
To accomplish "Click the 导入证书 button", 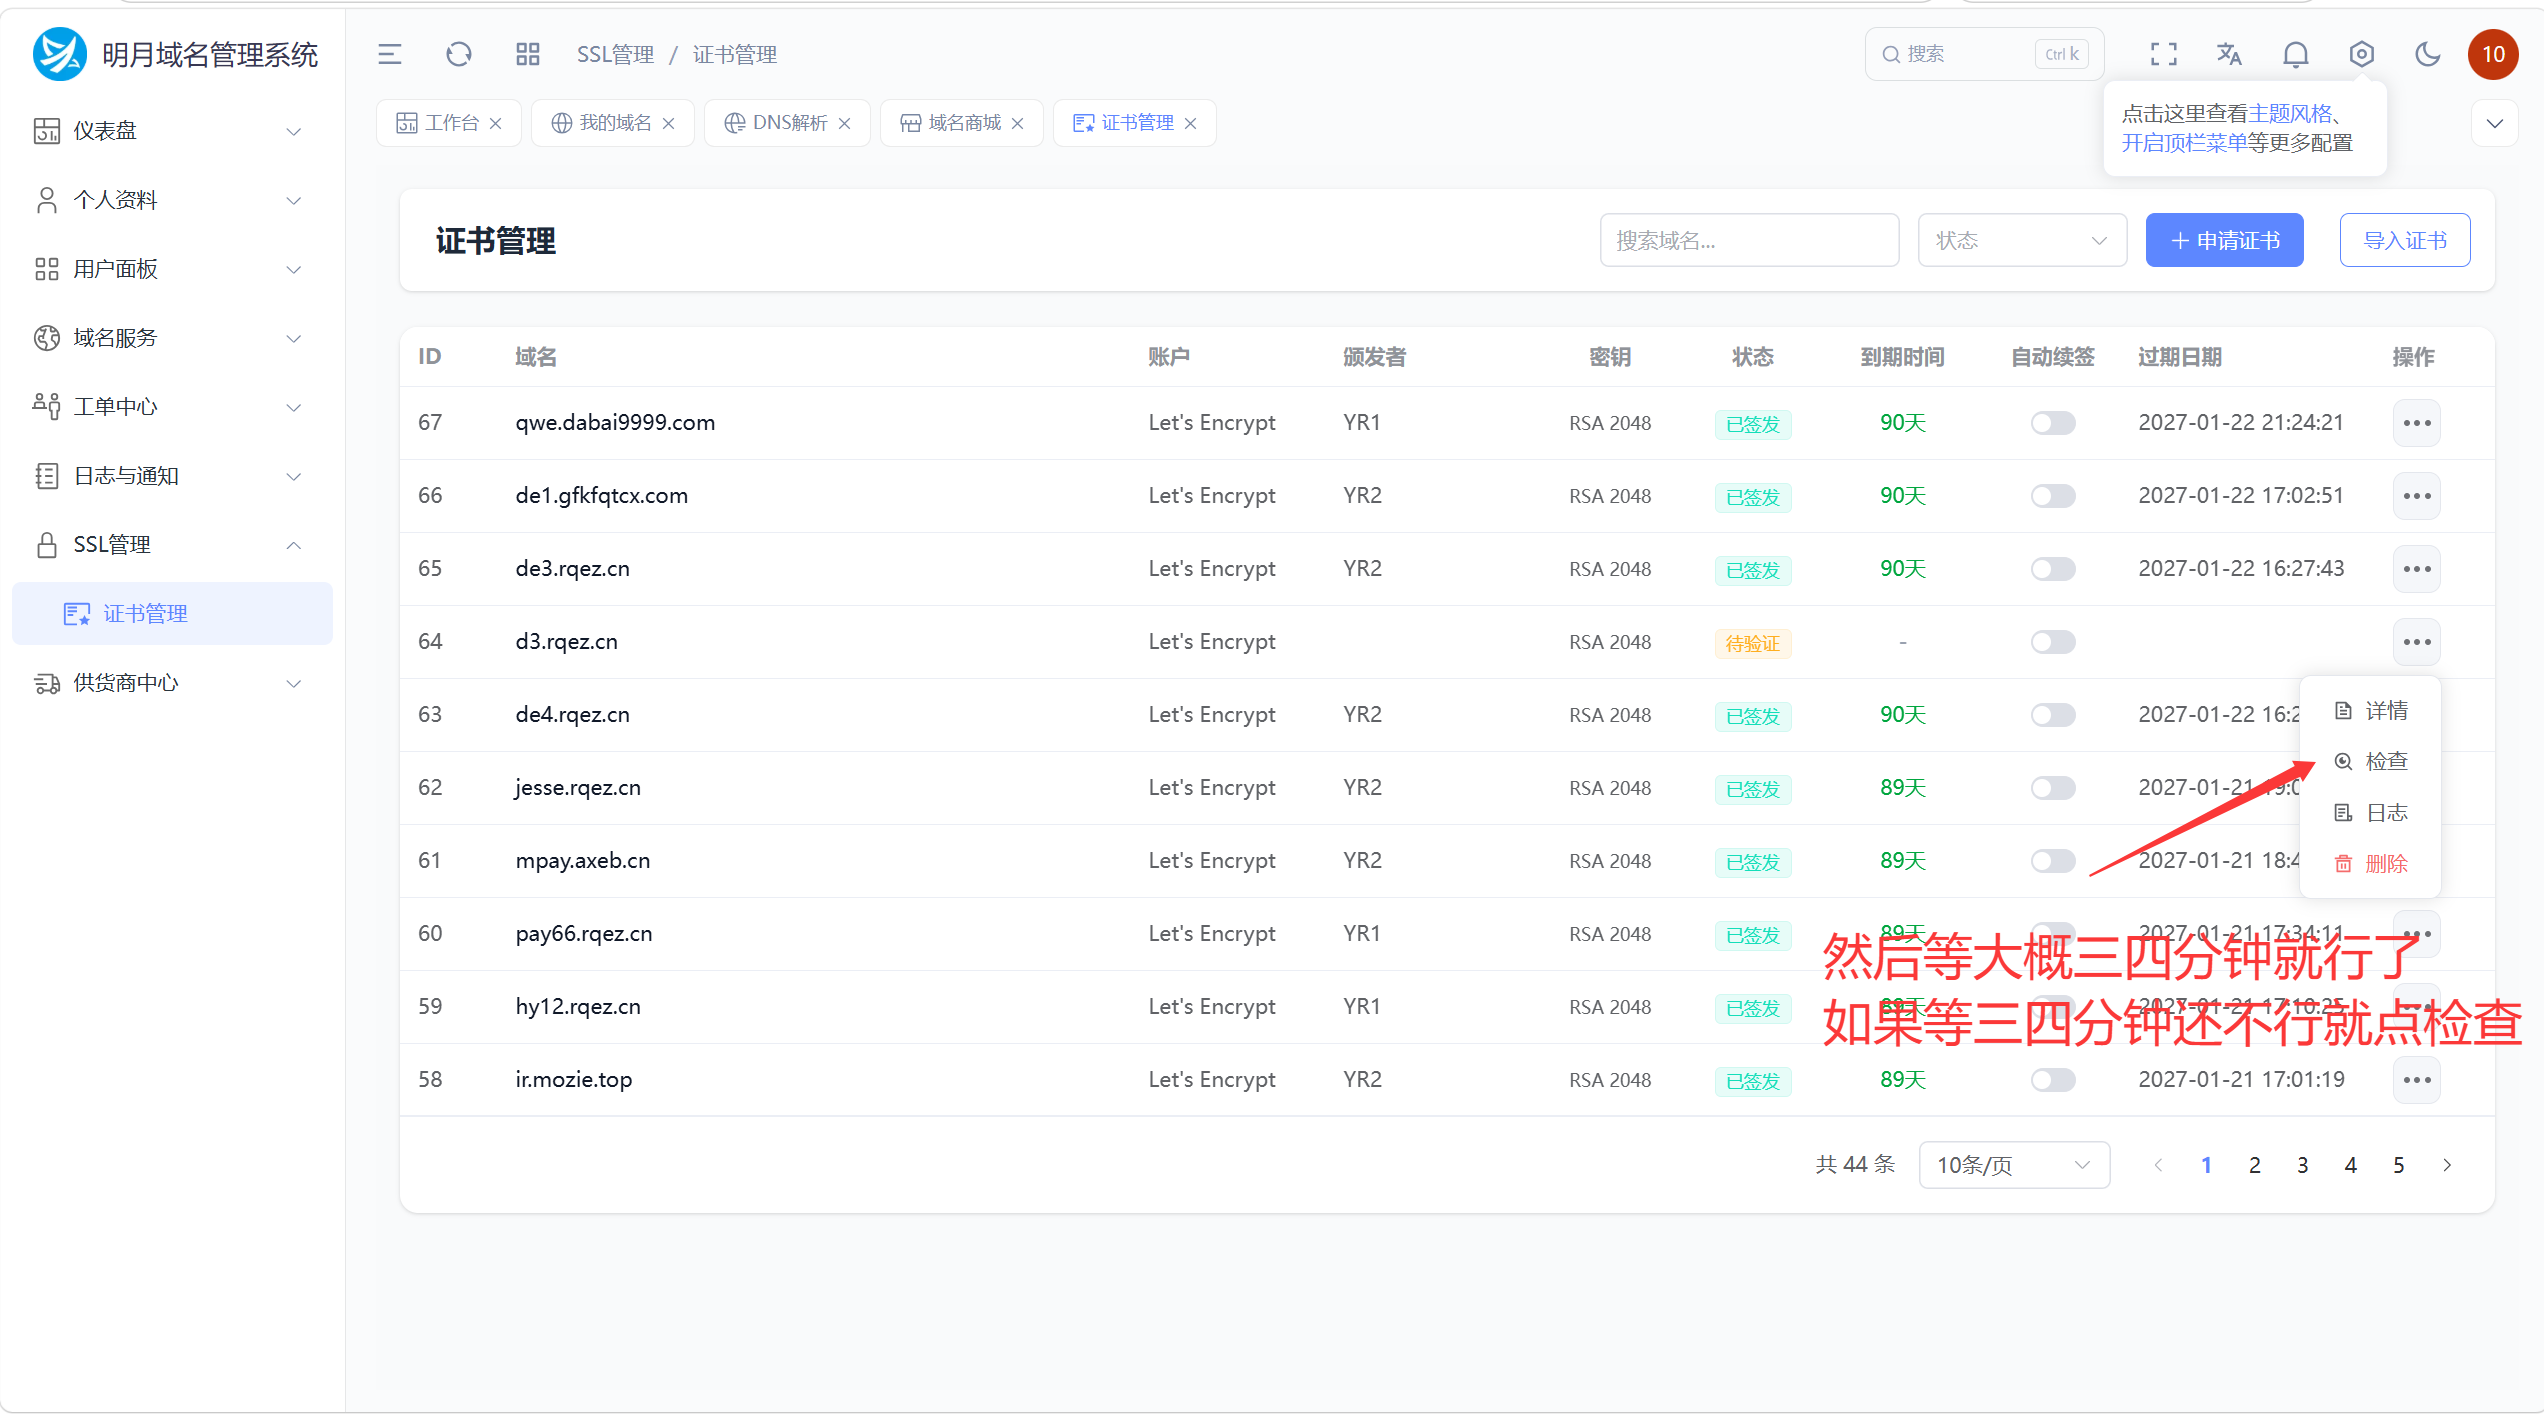I will point(2404,240).
